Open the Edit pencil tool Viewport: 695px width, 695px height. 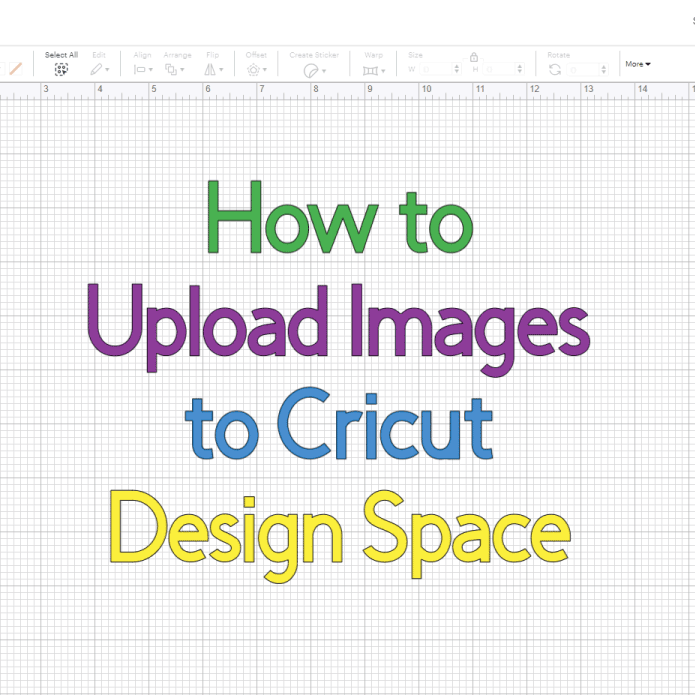point(96,70)
